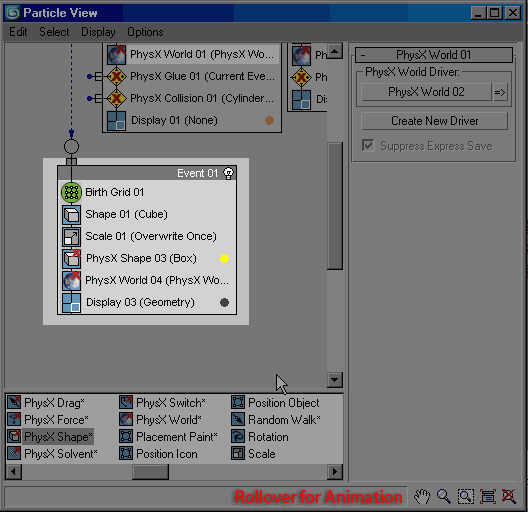Click the => arrow next to PhysX World 02

point(500,92)
